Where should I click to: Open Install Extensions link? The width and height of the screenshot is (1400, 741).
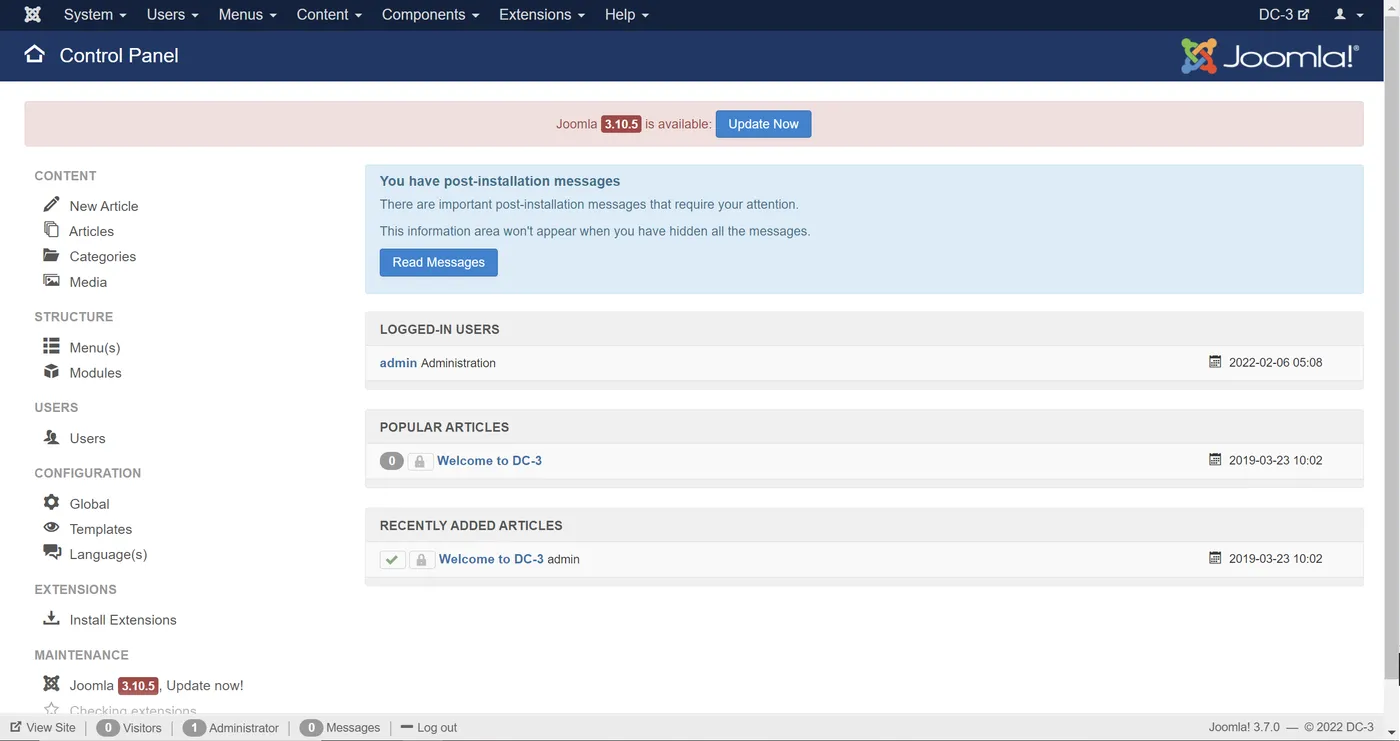[x=123, y=620]
